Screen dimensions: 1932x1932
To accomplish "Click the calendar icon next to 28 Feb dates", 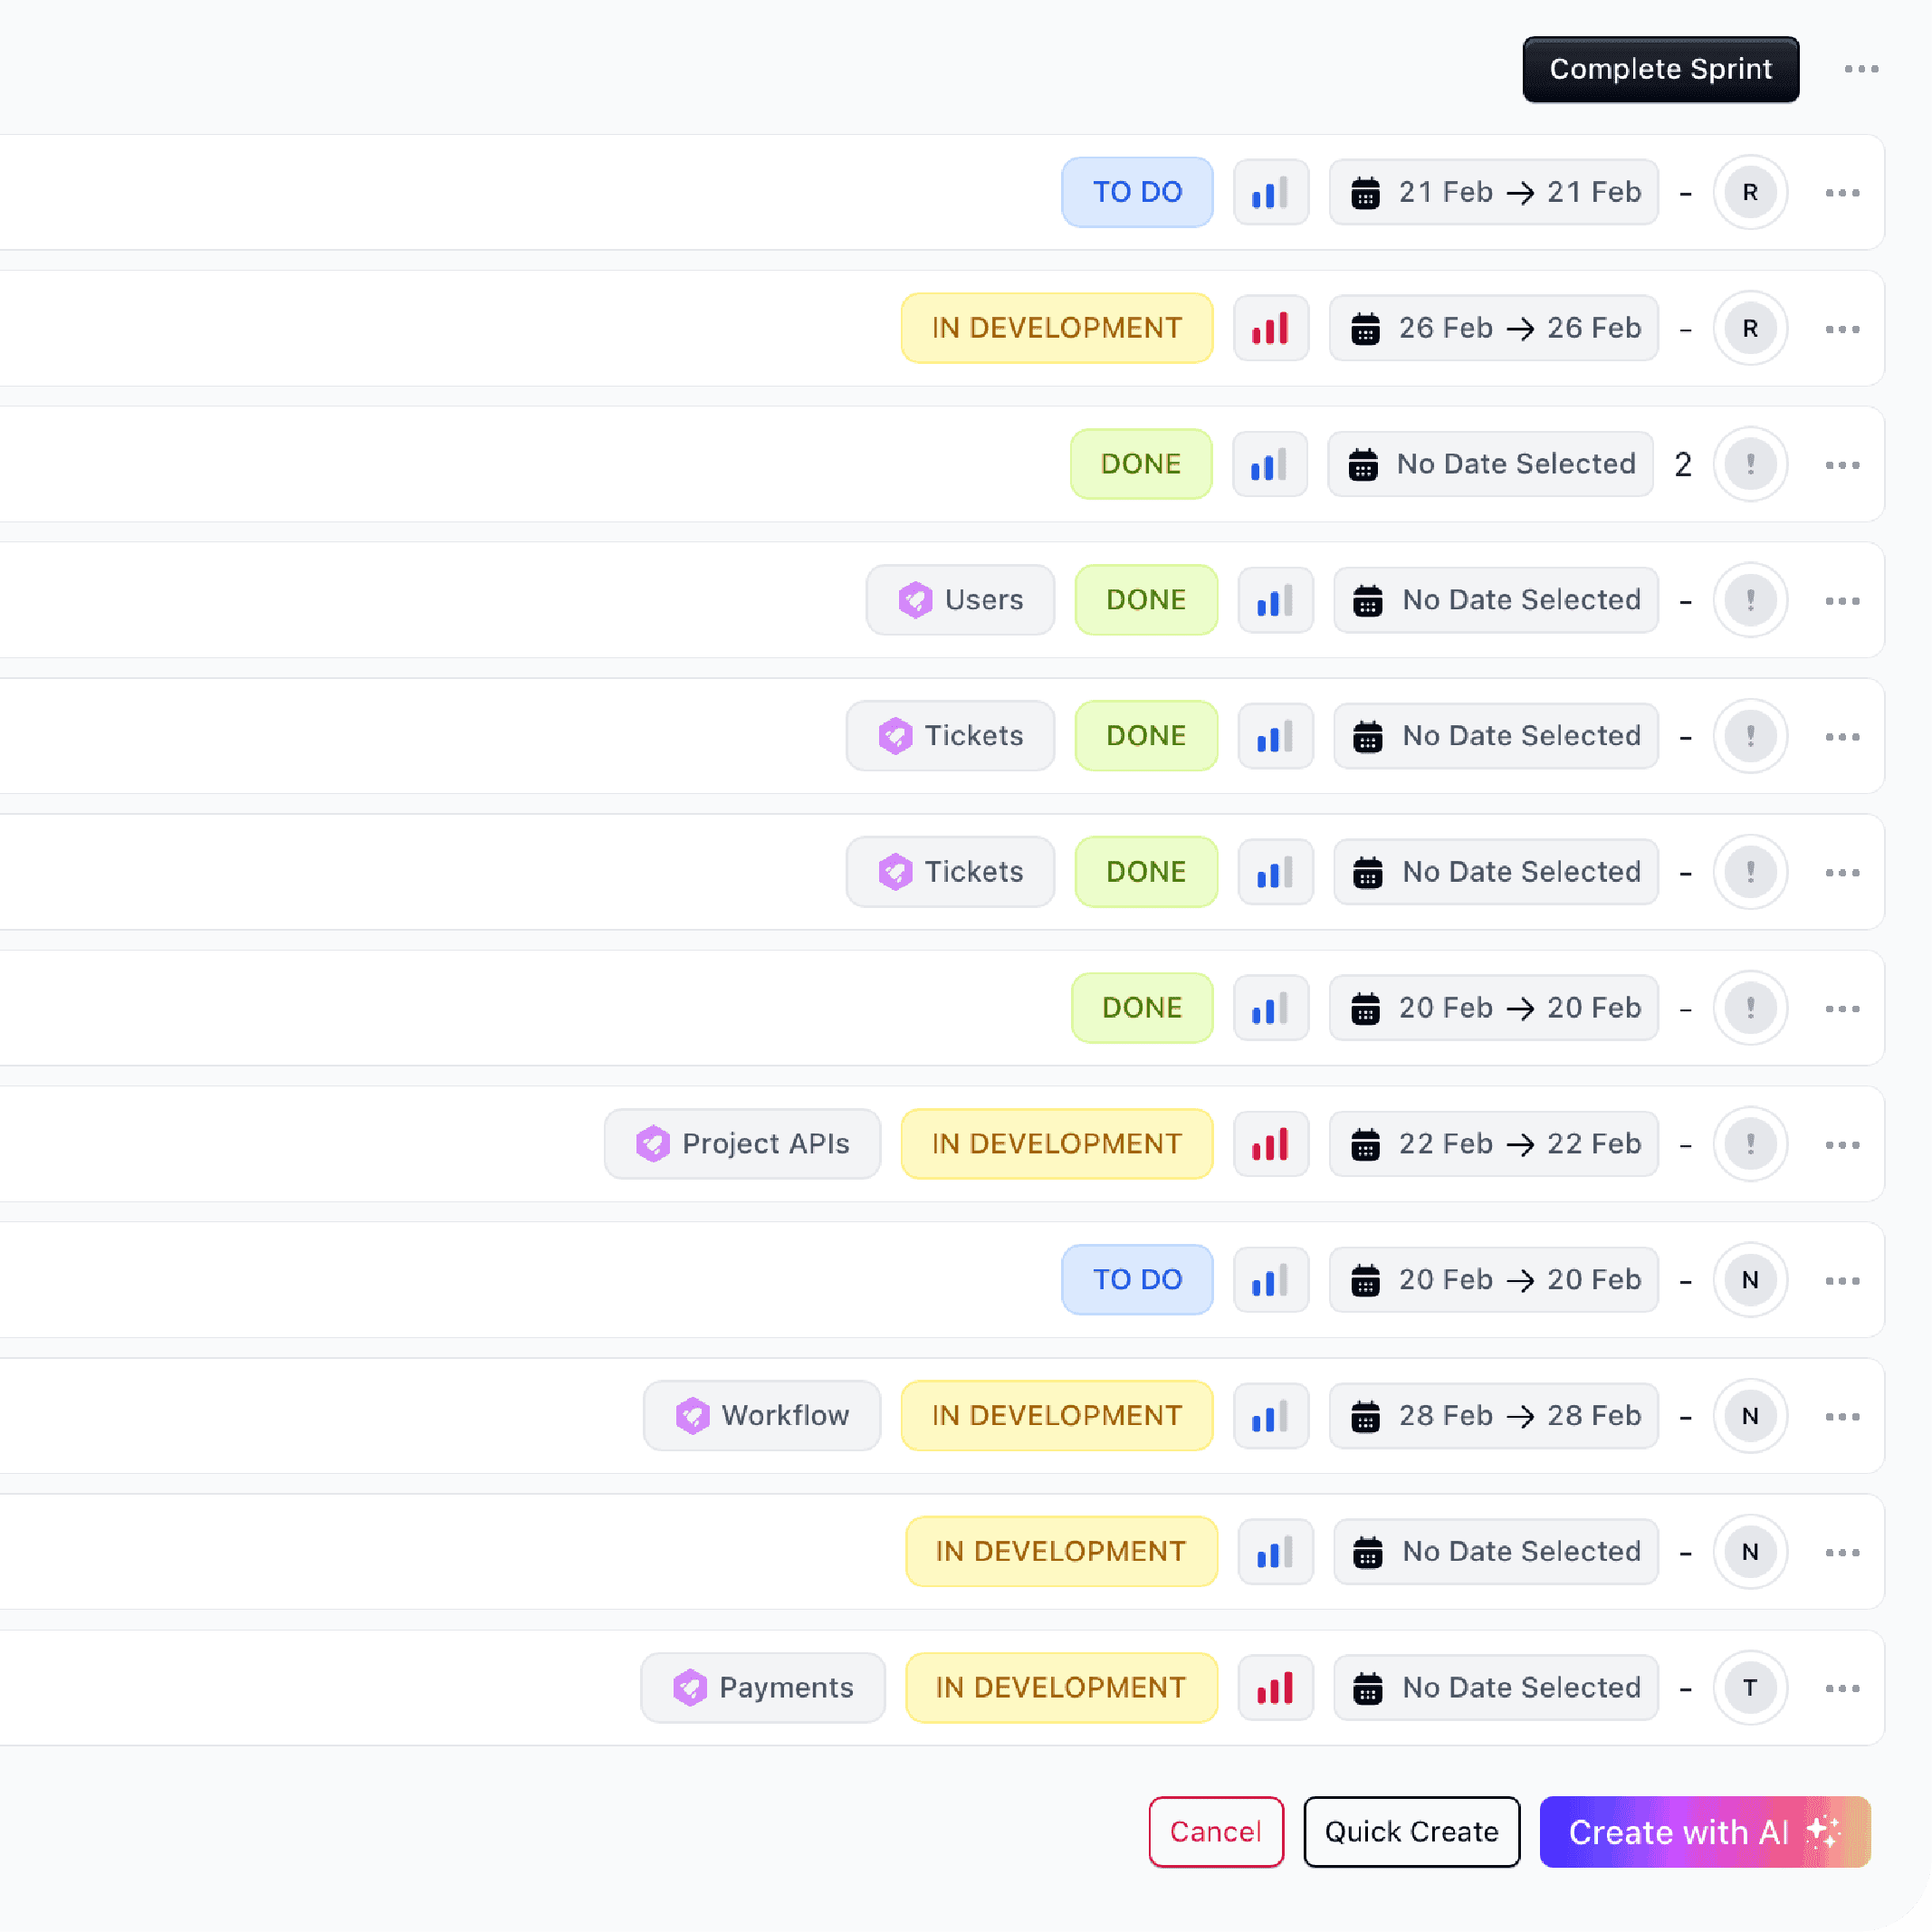I will 1366,1415.
